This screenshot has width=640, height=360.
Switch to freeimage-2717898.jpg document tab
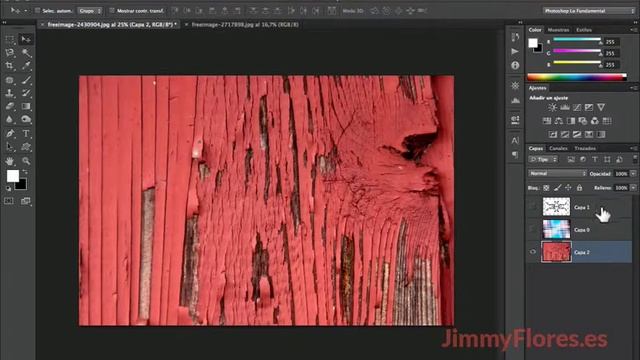(245, 24)
